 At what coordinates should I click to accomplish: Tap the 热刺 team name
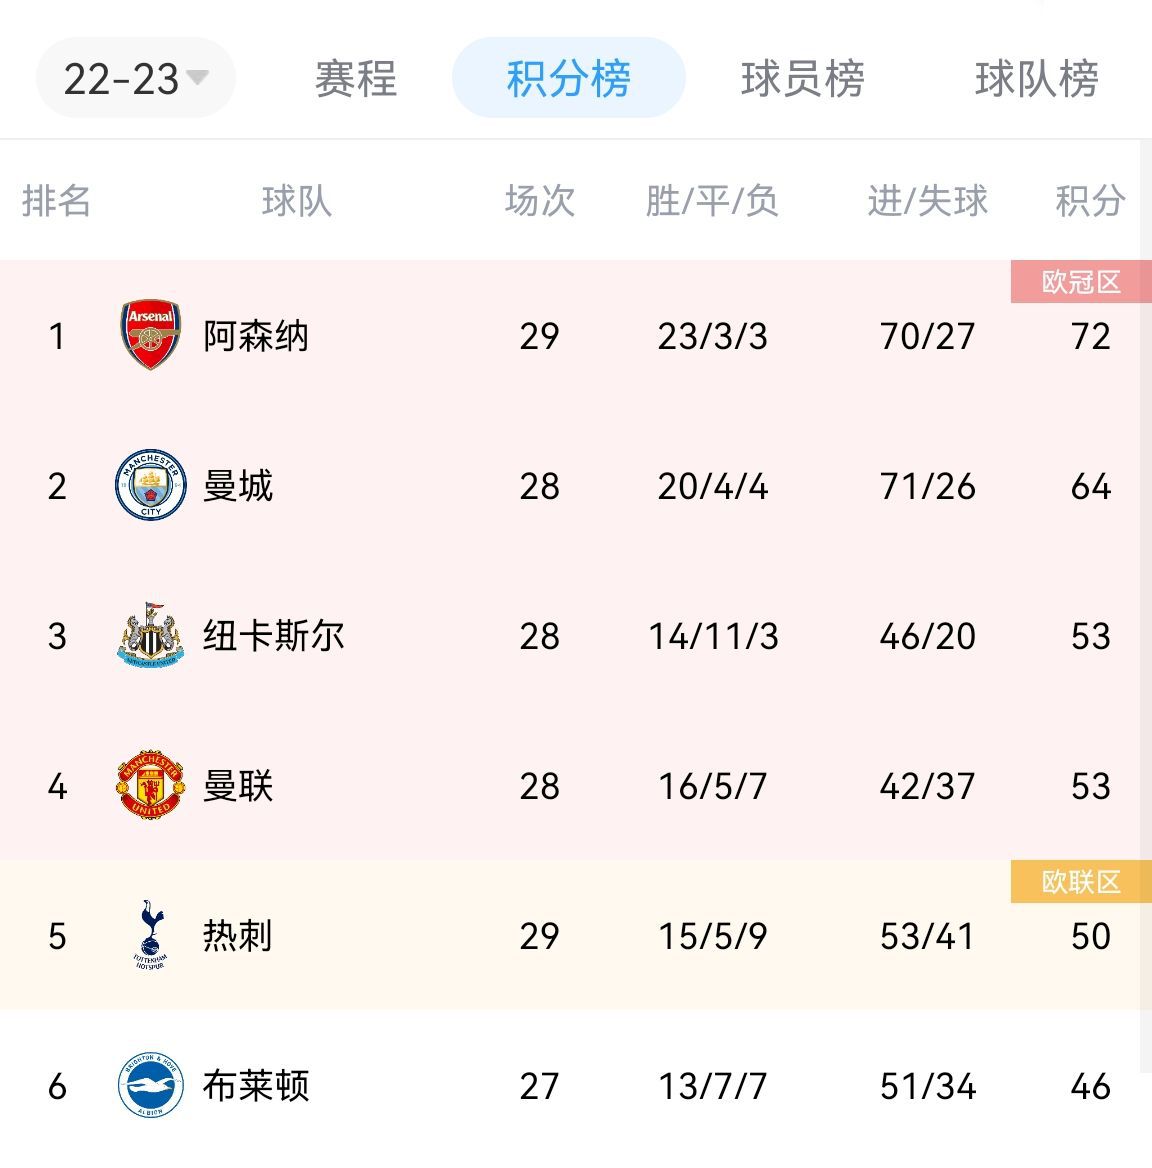(x=238, y=936)
